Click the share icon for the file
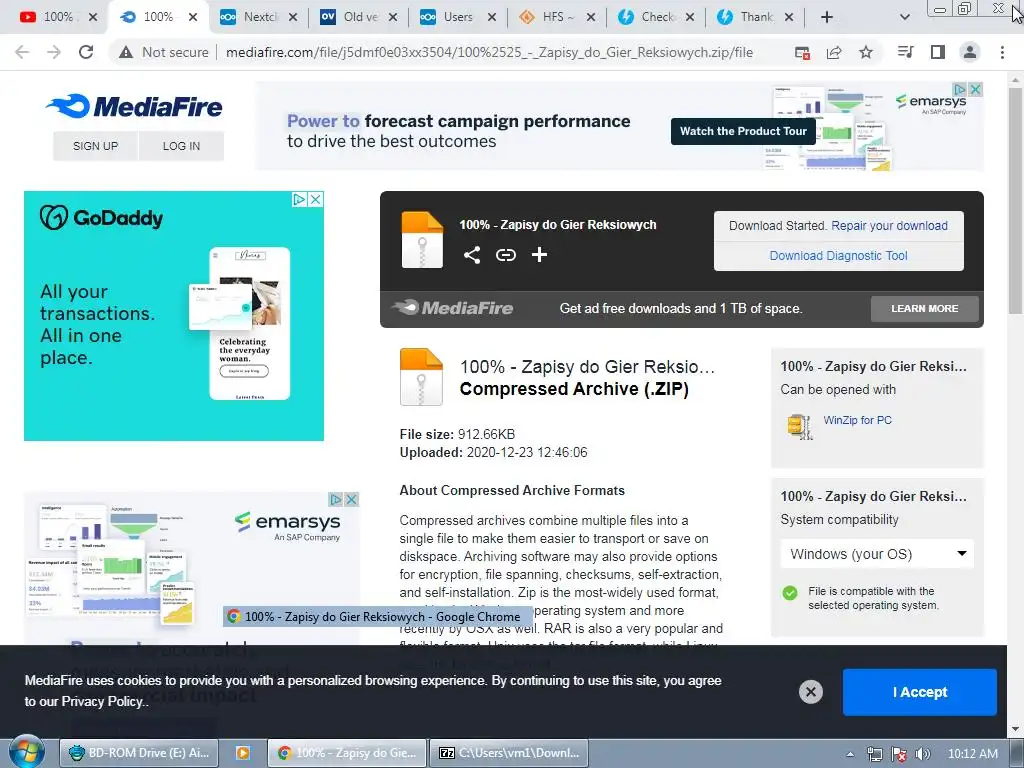The height and width of the screenshot is (768, 1024). coord(472,255)
